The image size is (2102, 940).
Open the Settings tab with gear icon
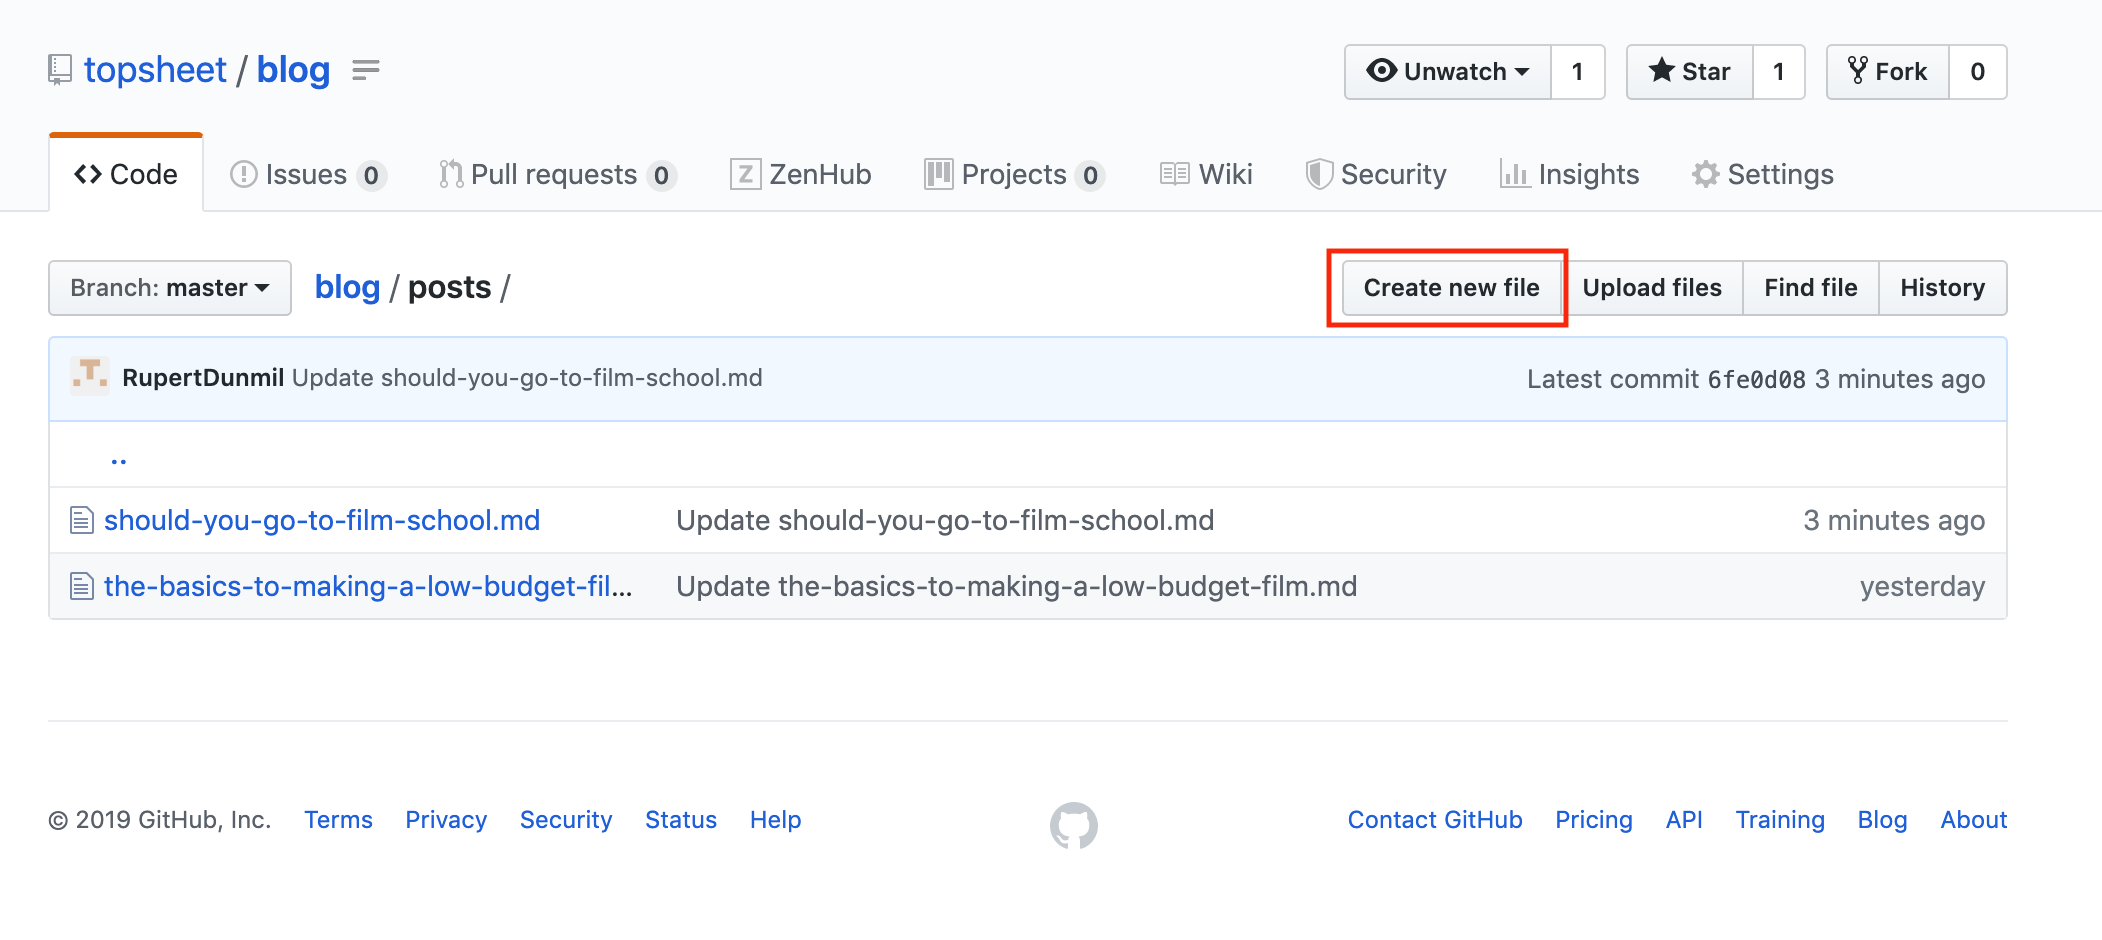(1762, 174)
